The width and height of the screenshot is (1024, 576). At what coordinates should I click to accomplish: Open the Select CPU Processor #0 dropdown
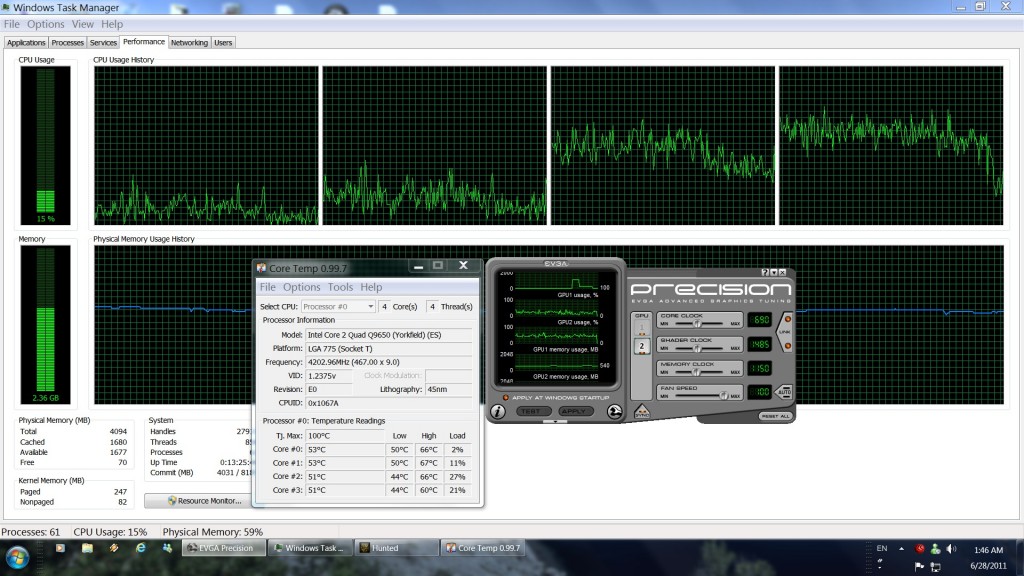point(338,306)
